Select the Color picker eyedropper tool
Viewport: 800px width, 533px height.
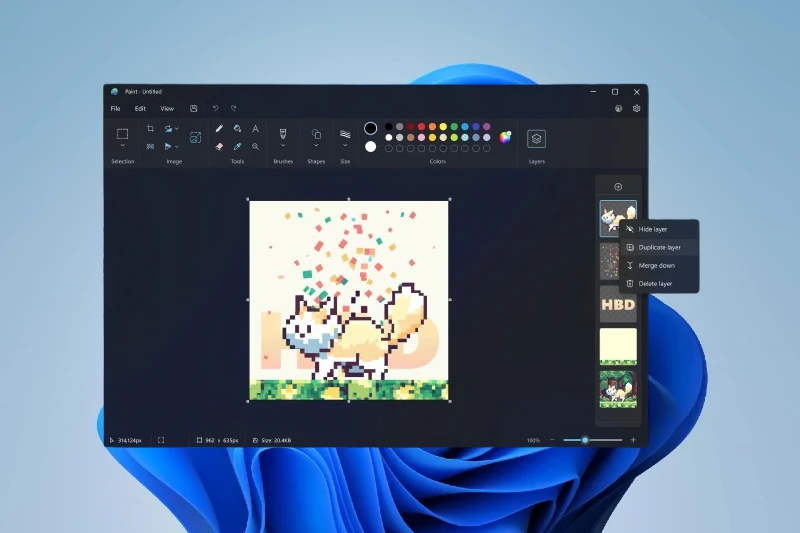[237, 146]
